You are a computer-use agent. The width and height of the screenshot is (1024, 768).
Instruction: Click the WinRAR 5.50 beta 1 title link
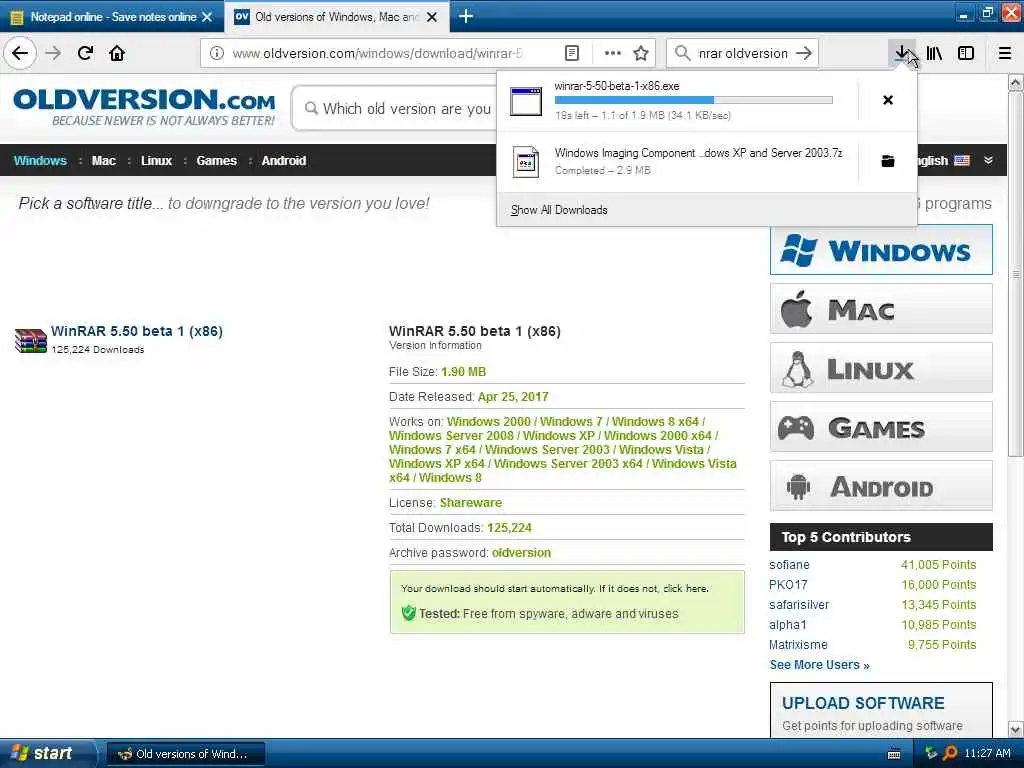pyautogui.click(x=136, y=331)
